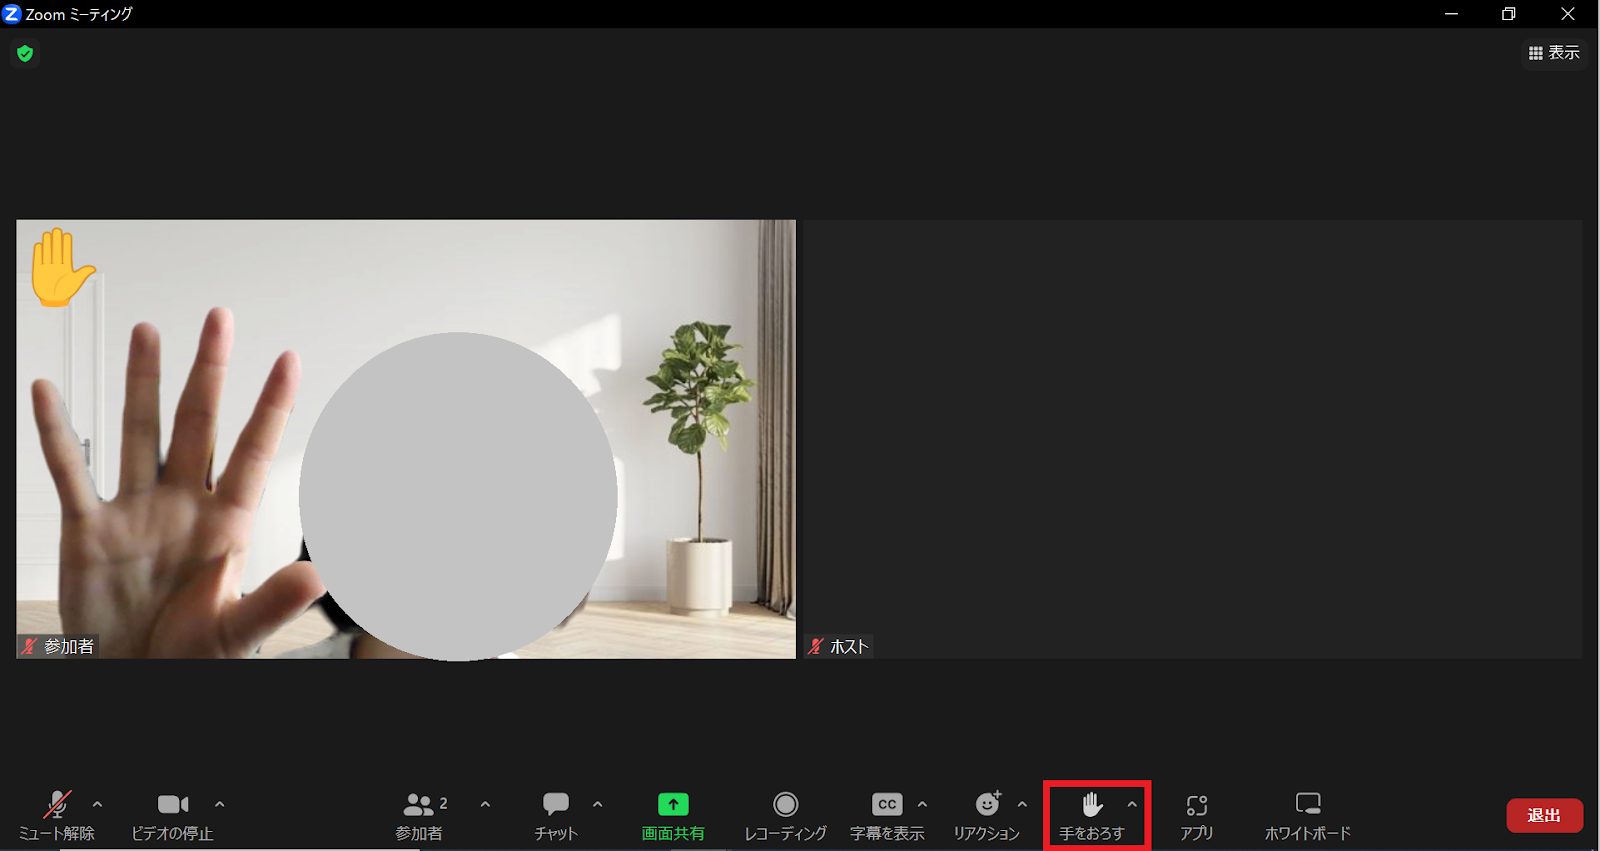Click raised hand emoji on participant video
This screenshot has height=851, width=1600.
(61, 267)
